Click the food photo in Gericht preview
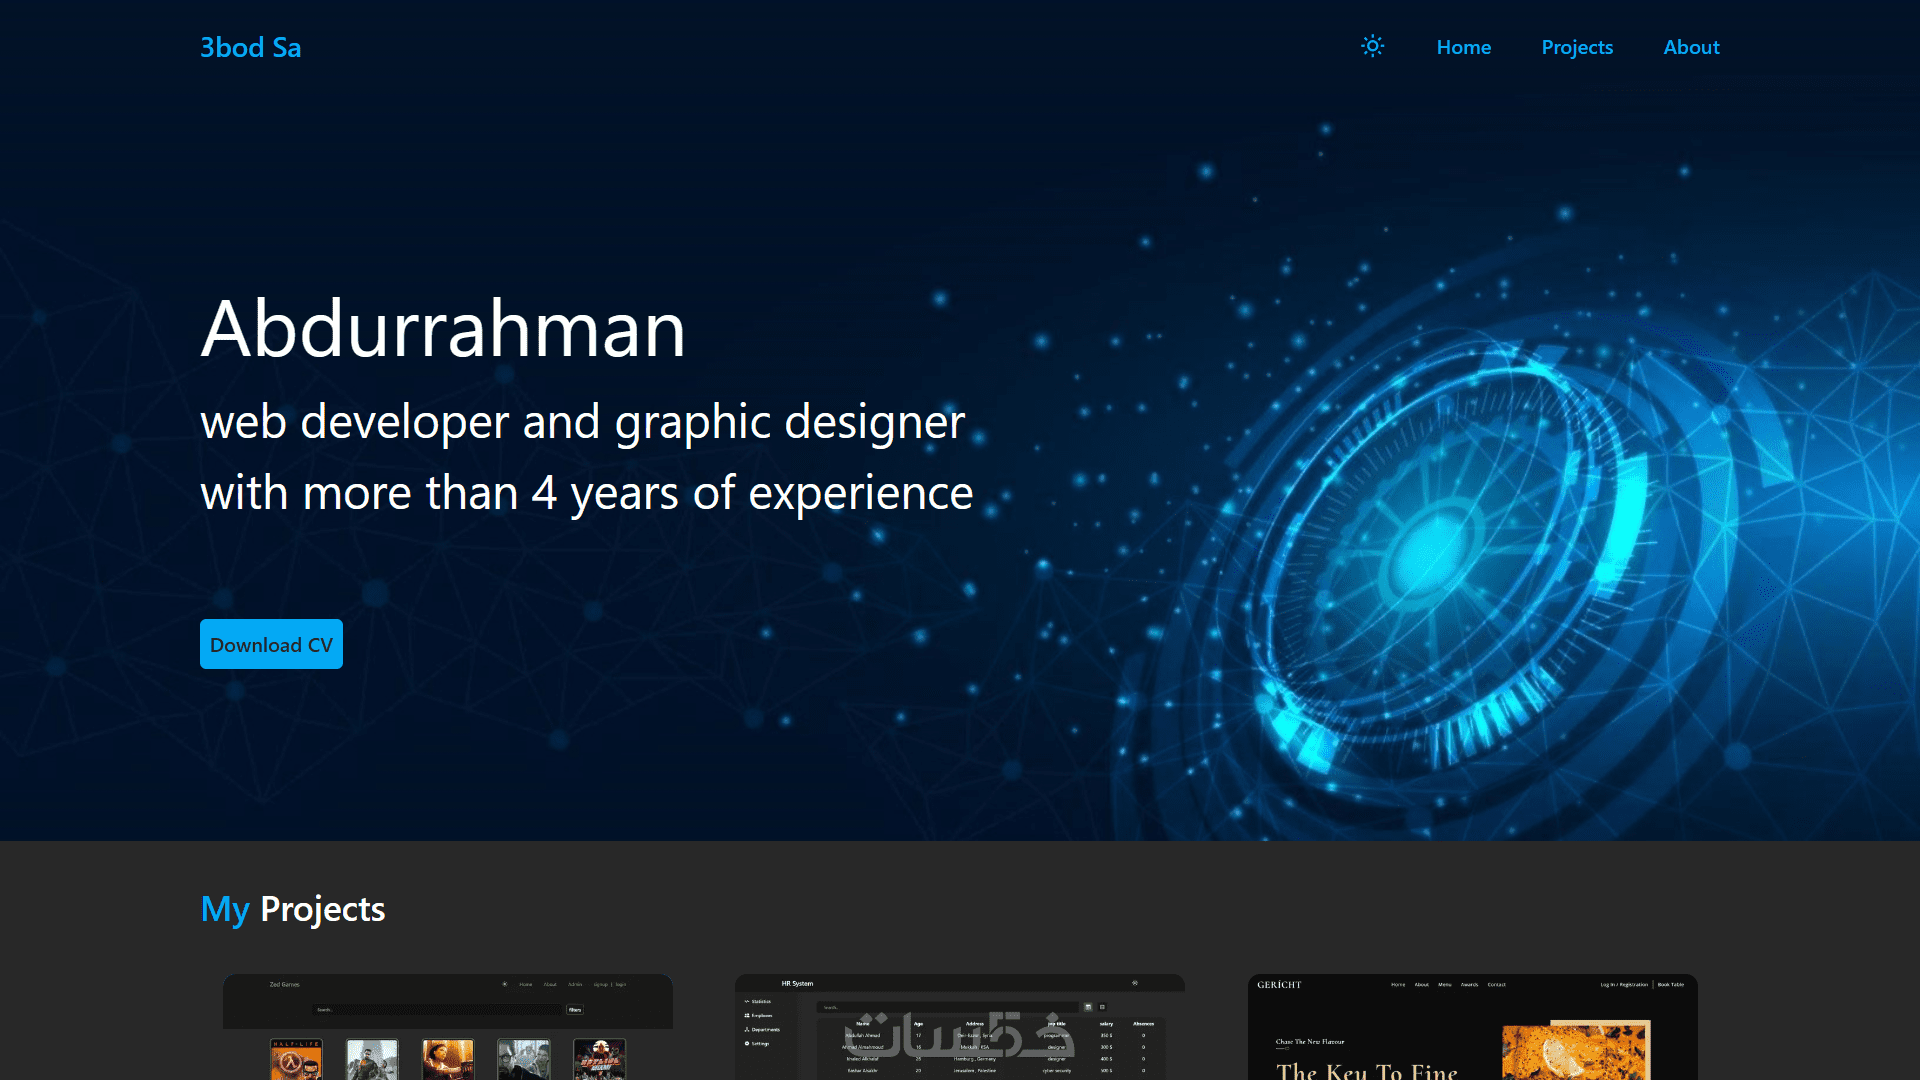Viewport: 1920px width, 1080px height. (1575, 1051)
